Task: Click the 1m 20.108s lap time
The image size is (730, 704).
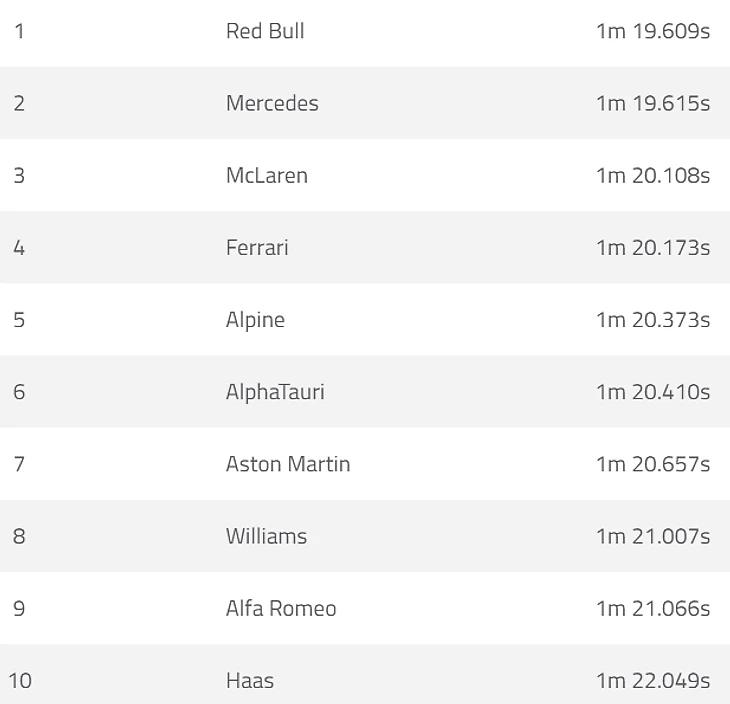Action: click(x=653, y=175)
